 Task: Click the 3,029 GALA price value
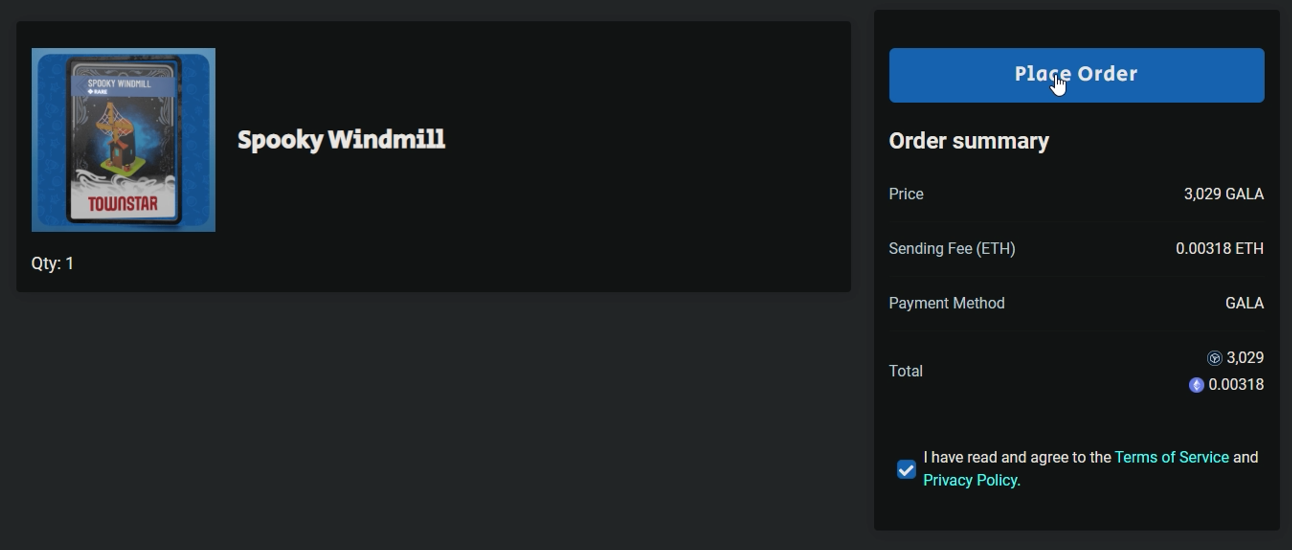[x=1224, y=194]
